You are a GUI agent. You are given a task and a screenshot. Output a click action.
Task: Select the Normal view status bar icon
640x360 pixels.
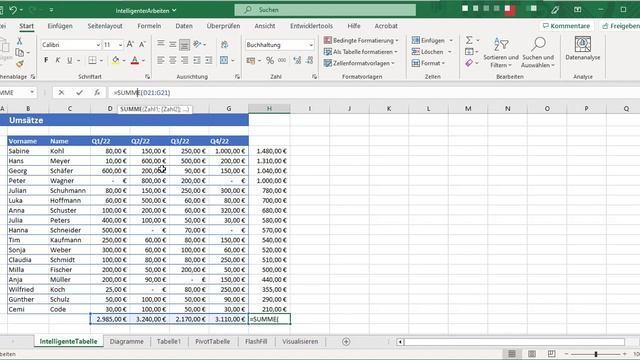coord(512,353)
